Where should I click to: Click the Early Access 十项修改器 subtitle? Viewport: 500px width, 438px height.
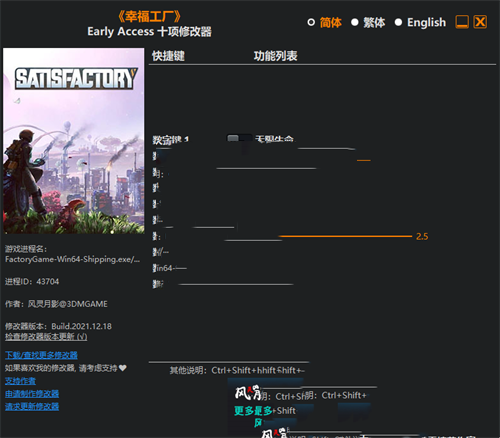pyautogui.click(x=149, y=32)
